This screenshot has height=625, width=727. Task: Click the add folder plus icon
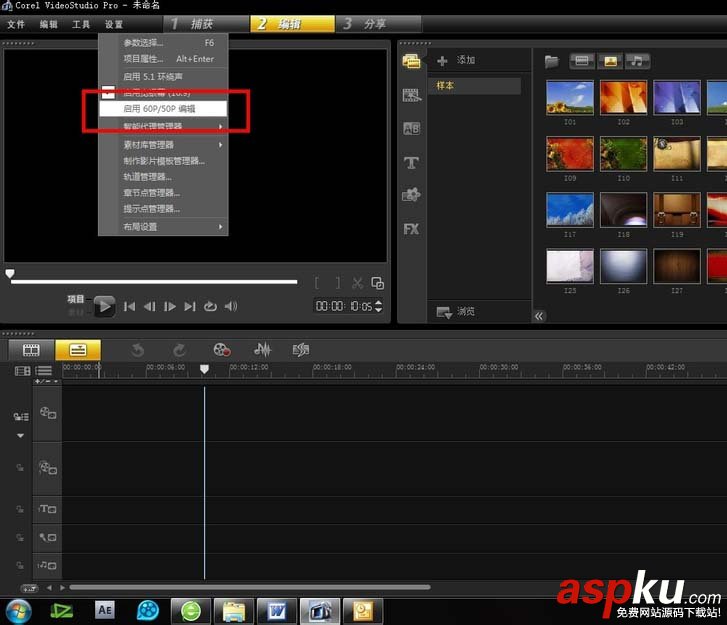[442, 61]
